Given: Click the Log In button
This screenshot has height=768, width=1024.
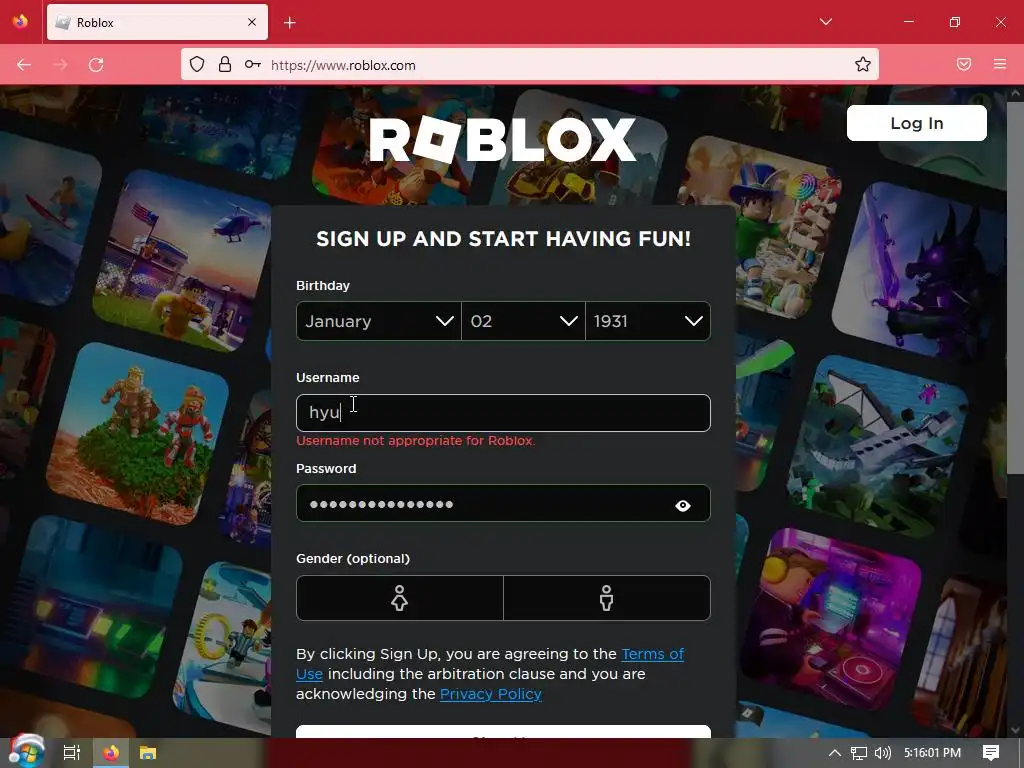Looking at the screenshot, I should [916, 123].
